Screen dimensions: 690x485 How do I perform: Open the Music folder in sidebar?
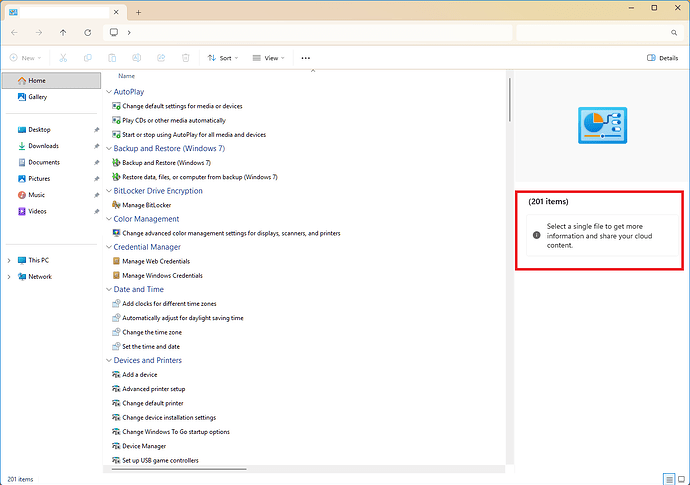point(36,195)
